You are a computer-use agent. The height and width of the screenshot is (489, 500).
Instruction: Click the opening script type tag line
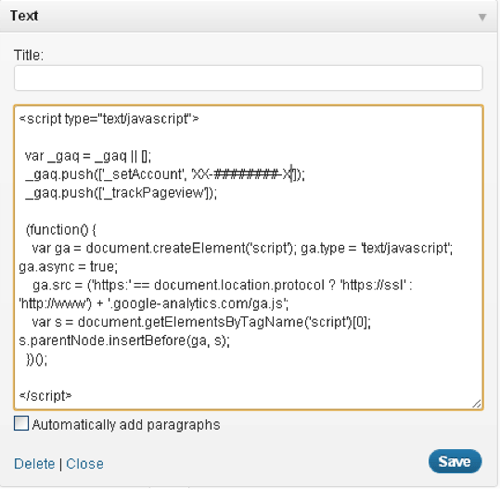109,119
